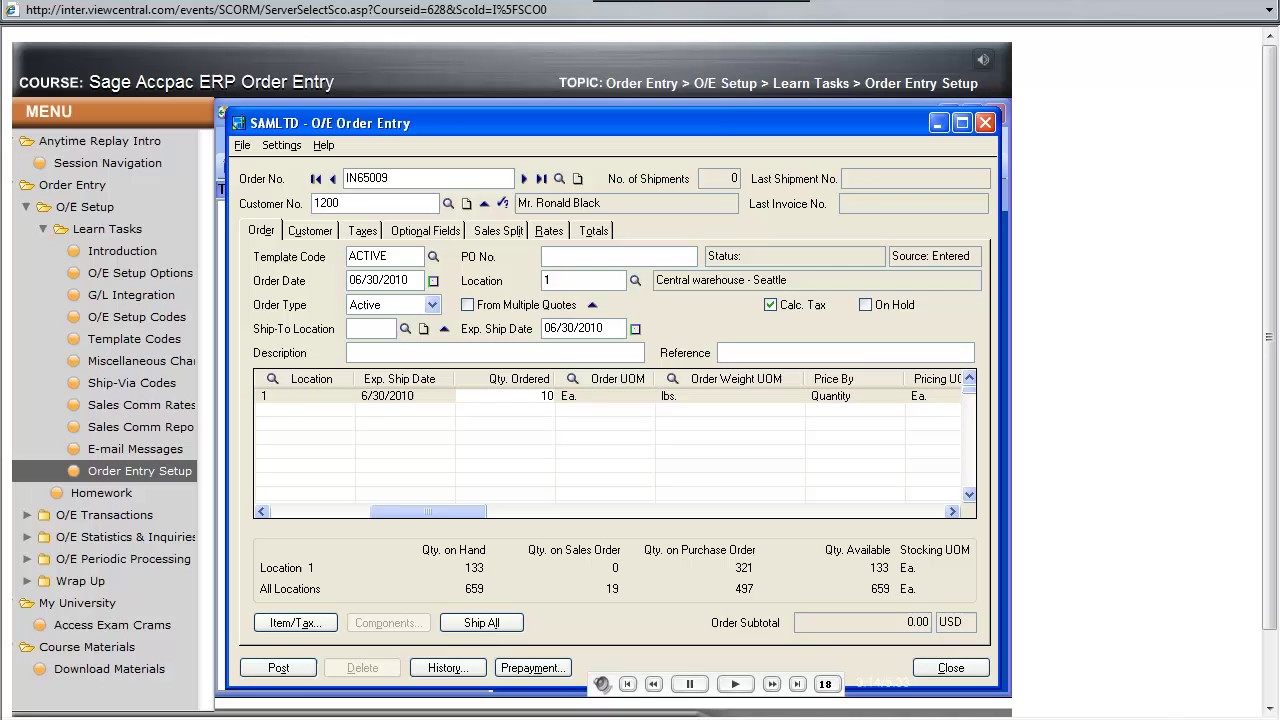Screen dimensions: 1280x720
Task: Click the finder icon in the Order Weight UOM header
Action: [673, 379]
